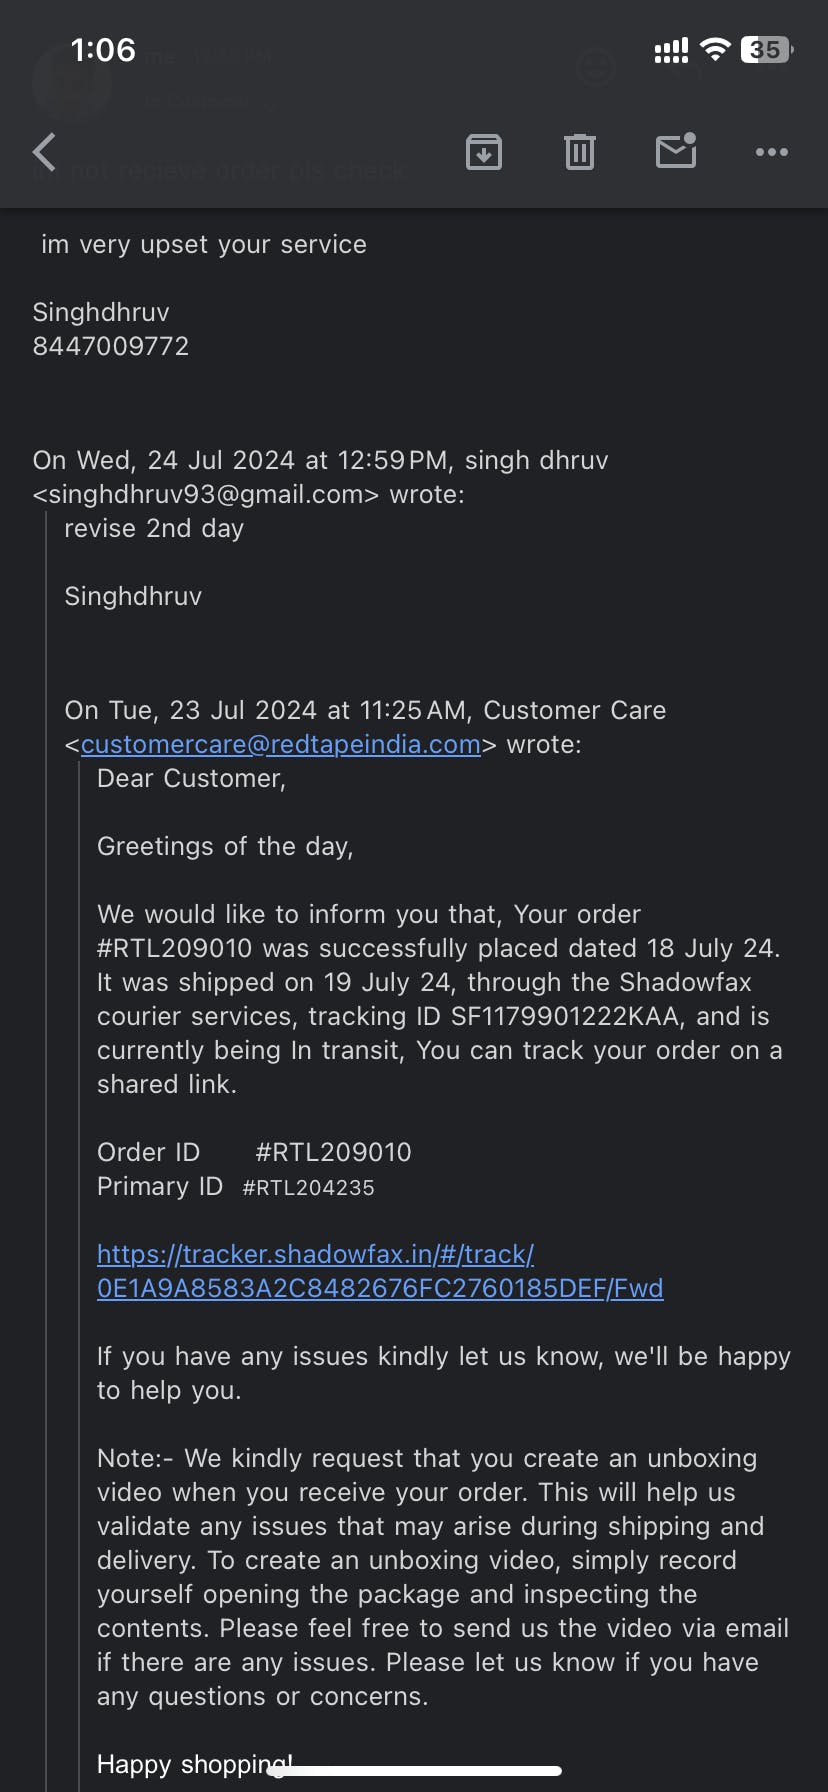
Task: Mark the email as unread
Action: [676, 151]
